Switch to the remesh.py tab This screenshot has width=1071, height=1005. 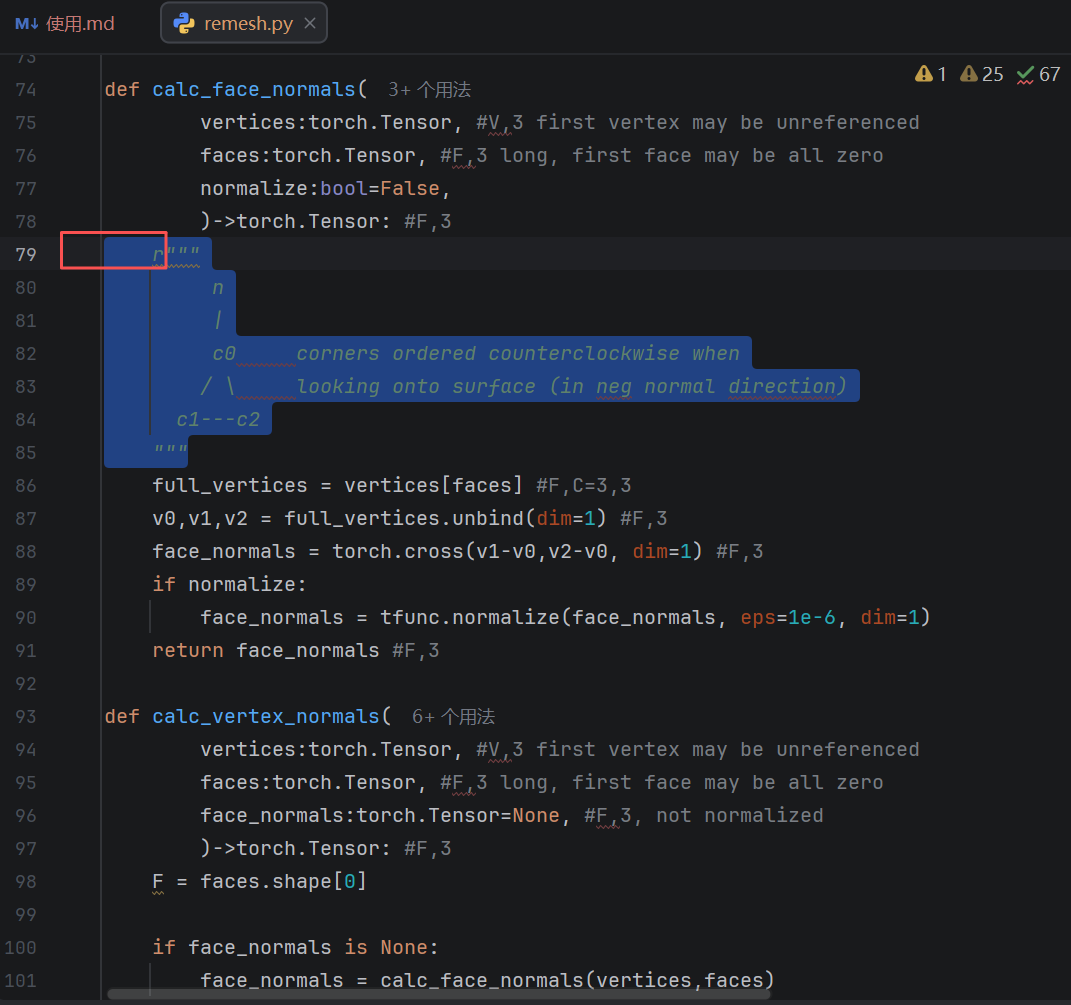[x=244, y=24]
